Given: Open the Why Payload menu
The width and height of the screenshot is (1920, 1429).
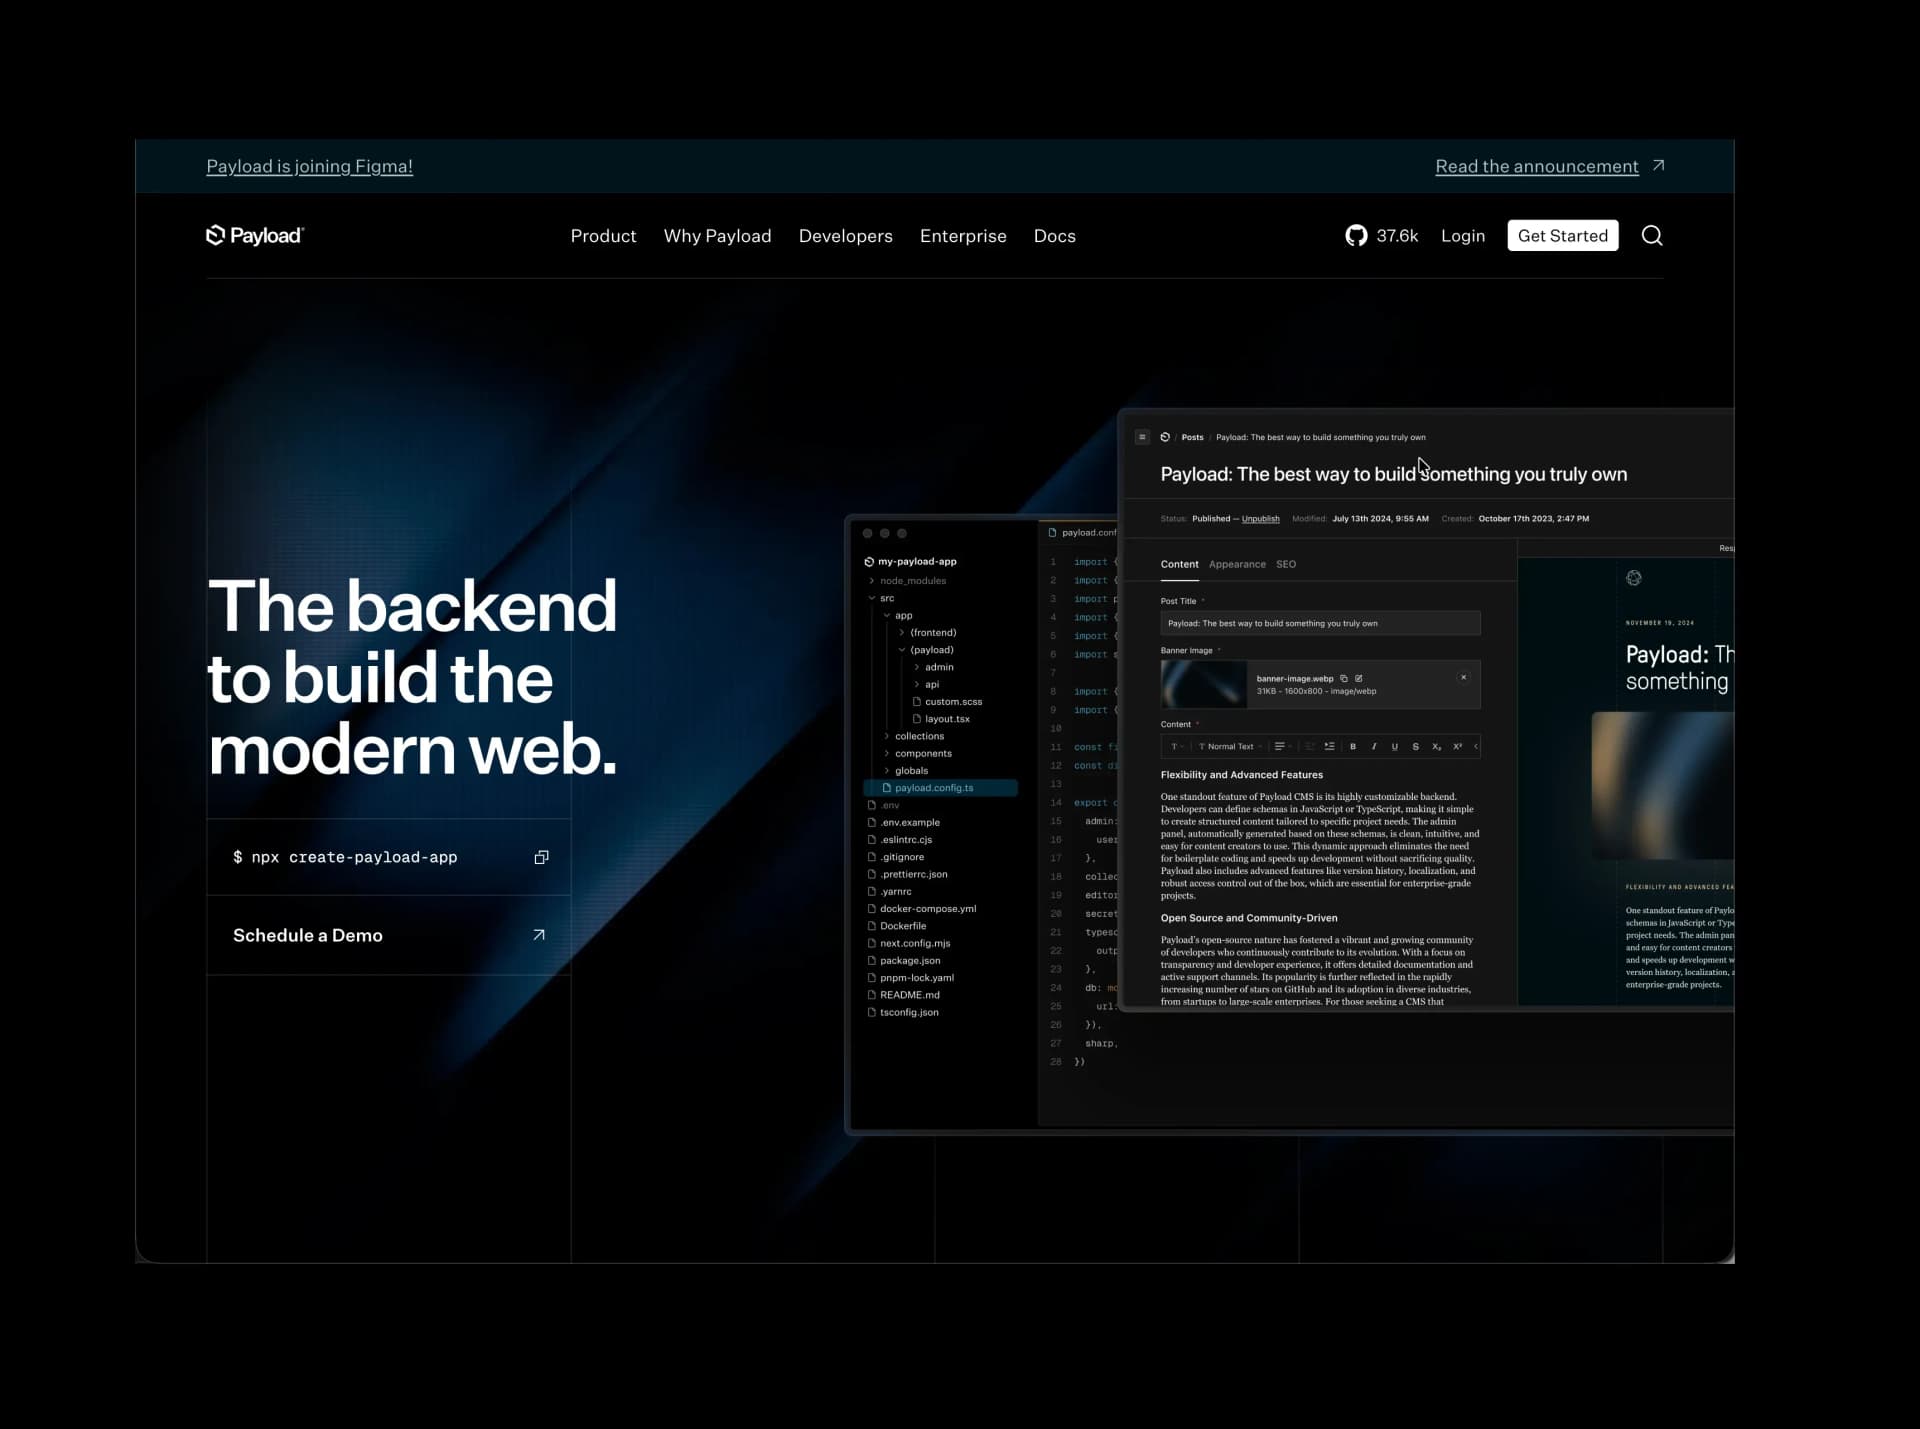Looking at the screenshot, I should [x=717, y=236].
